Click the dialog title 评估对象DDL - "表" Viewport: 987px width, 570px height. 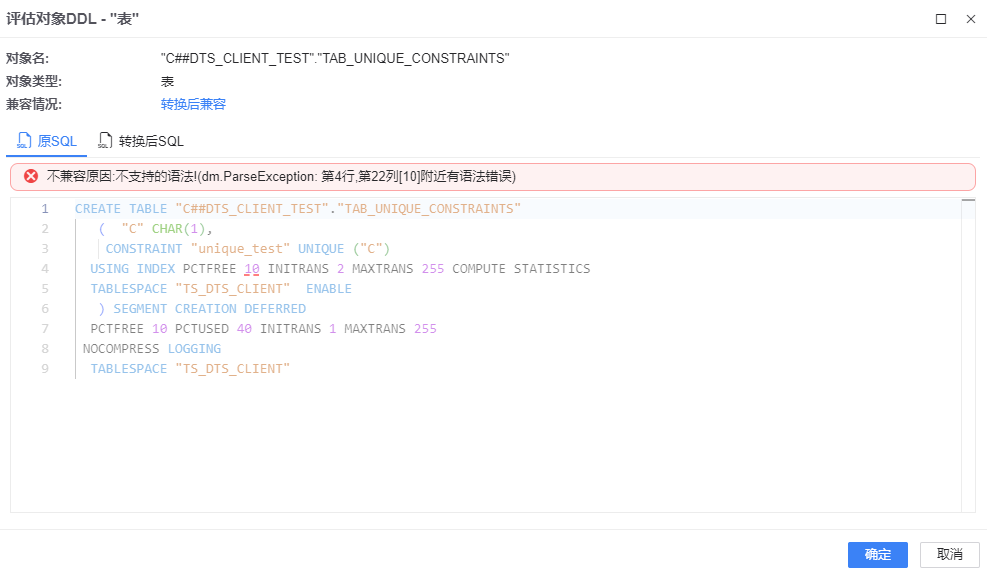pos(72,19)
